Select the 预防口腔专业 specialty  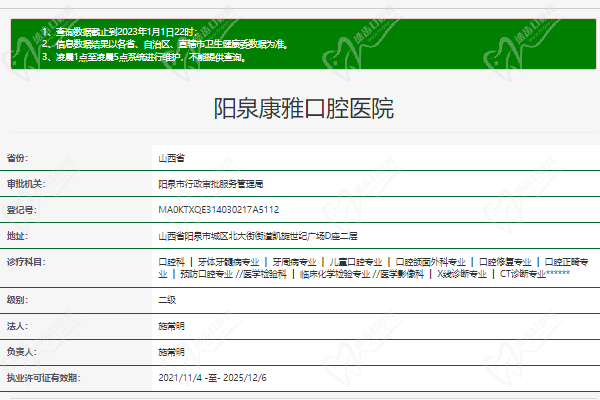click(191, 274)
